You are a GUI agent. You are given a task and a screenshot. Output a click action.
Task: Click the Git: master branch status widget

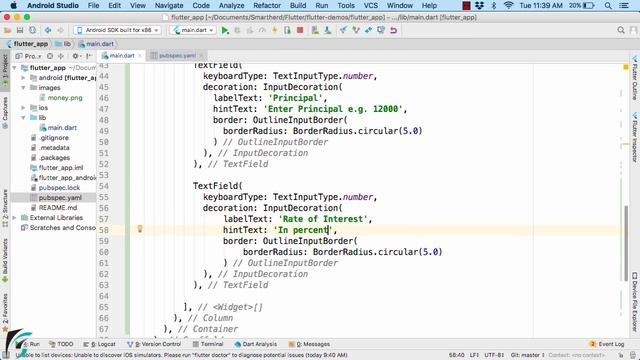527,355
